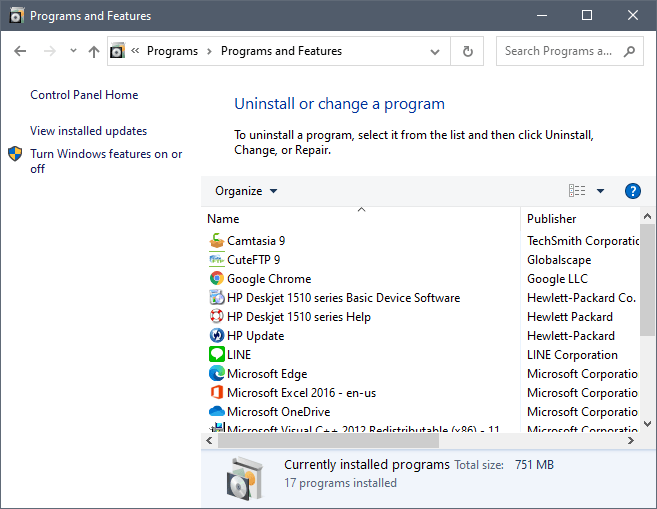The width and height of the screenshot is (657, 509).
Task: Select the Microsoft OneDrive row text
Action: tap(279, 411)
